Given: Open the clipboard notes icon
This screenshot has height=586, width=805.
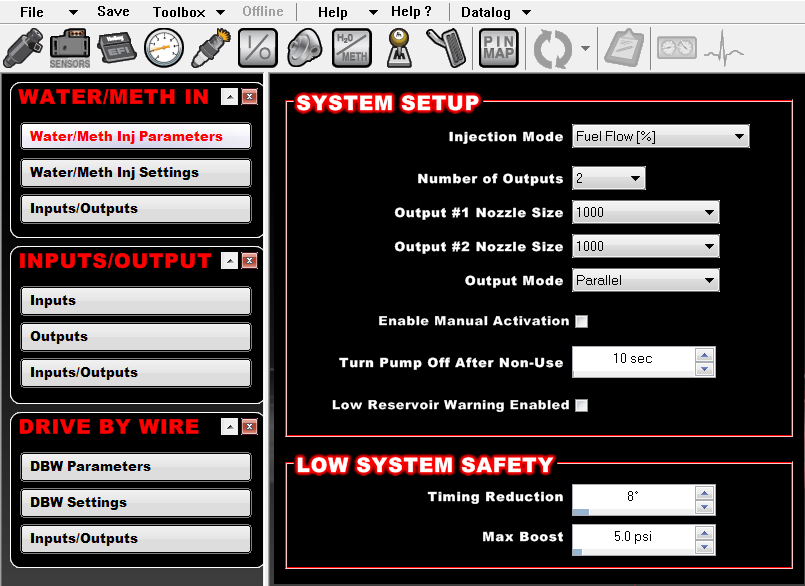Looking at the screenshot, I should [x=624, y=48].
